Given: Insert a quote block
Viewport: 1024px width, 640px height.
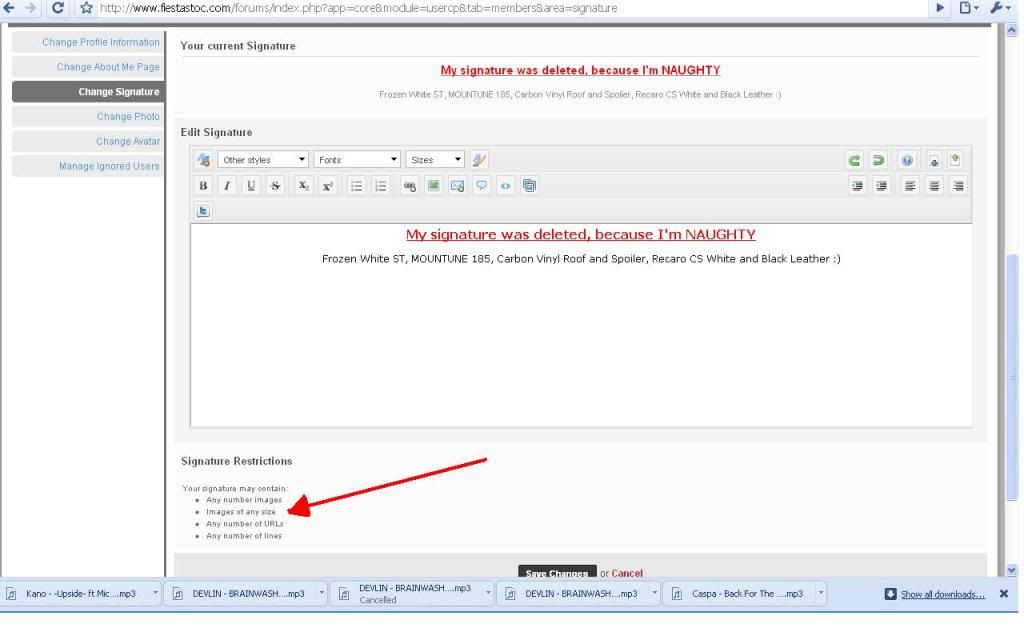Looking at the screenshot, I should pos(481,185).
